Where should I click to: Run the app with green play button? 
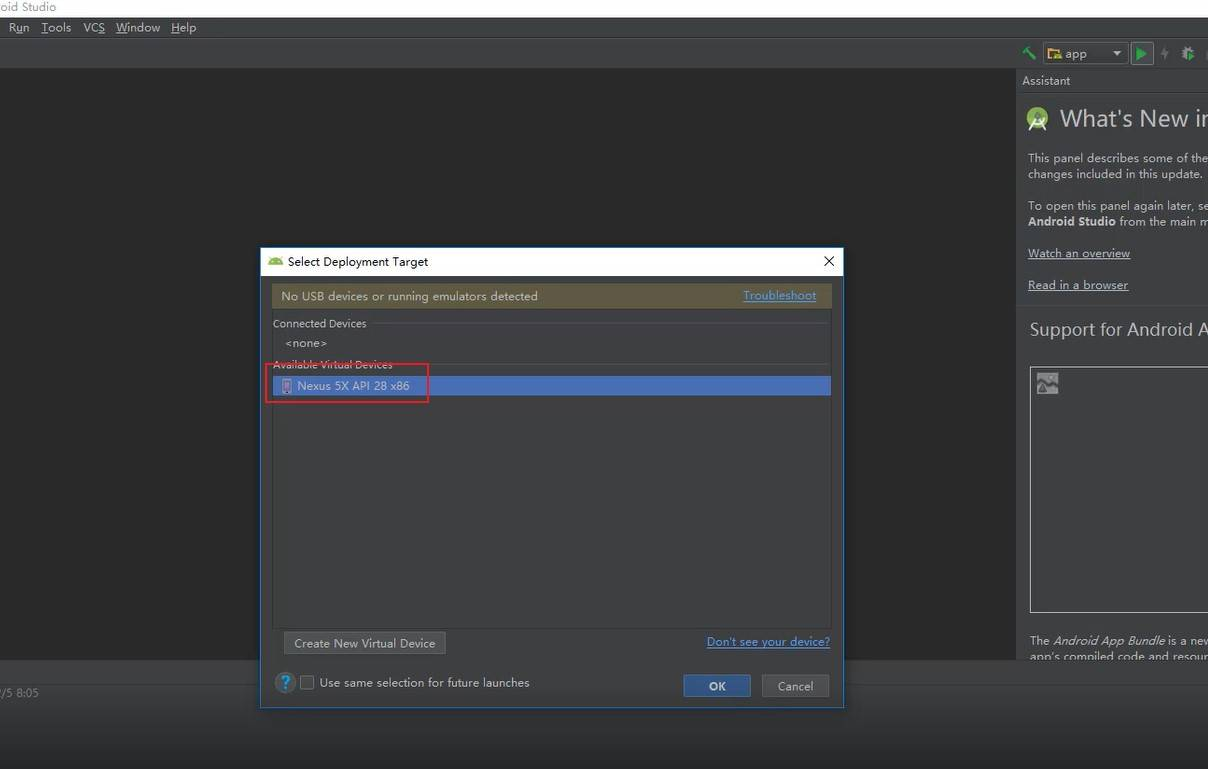tap(1141, 54)
